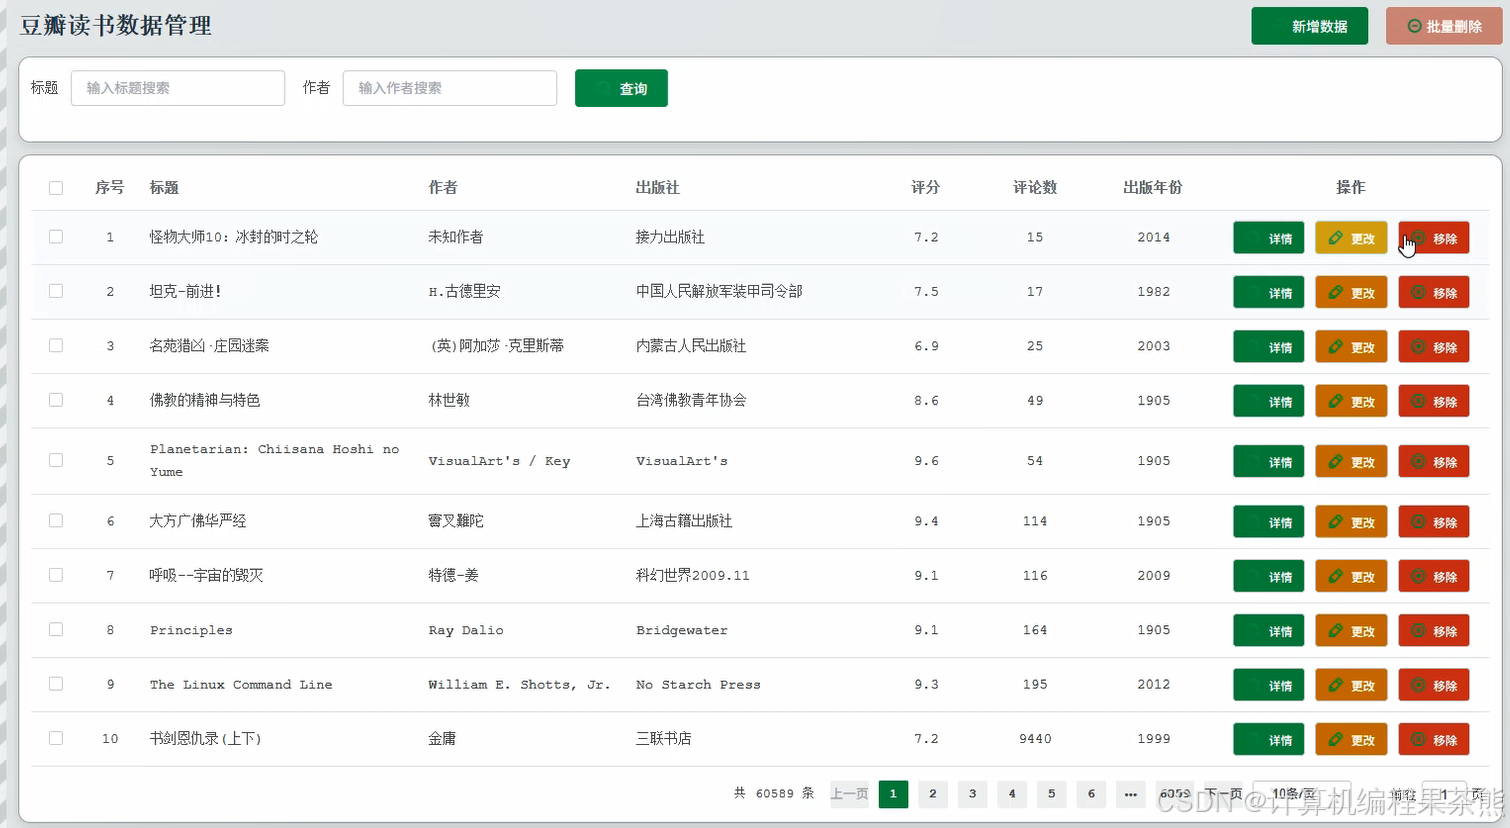The image size is (1510, 828).
Task: Click 移除 for The Linux Command Line
Action: click(x=1433, y=685)
